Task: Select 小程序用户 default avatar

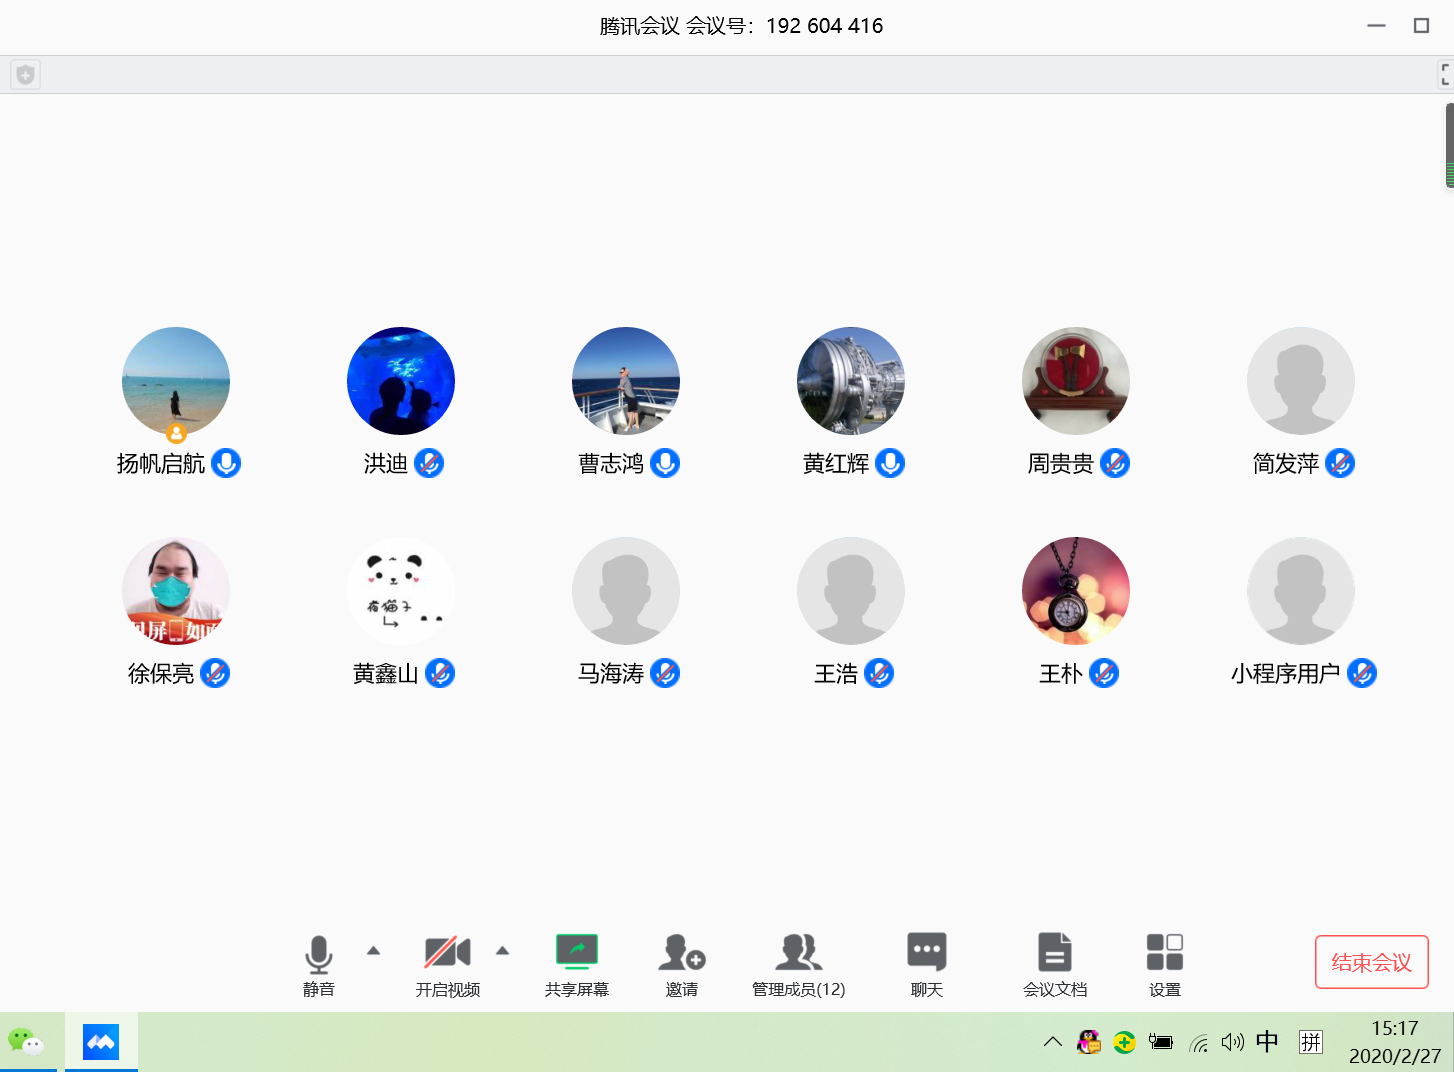Action: tap(1301, 591)
